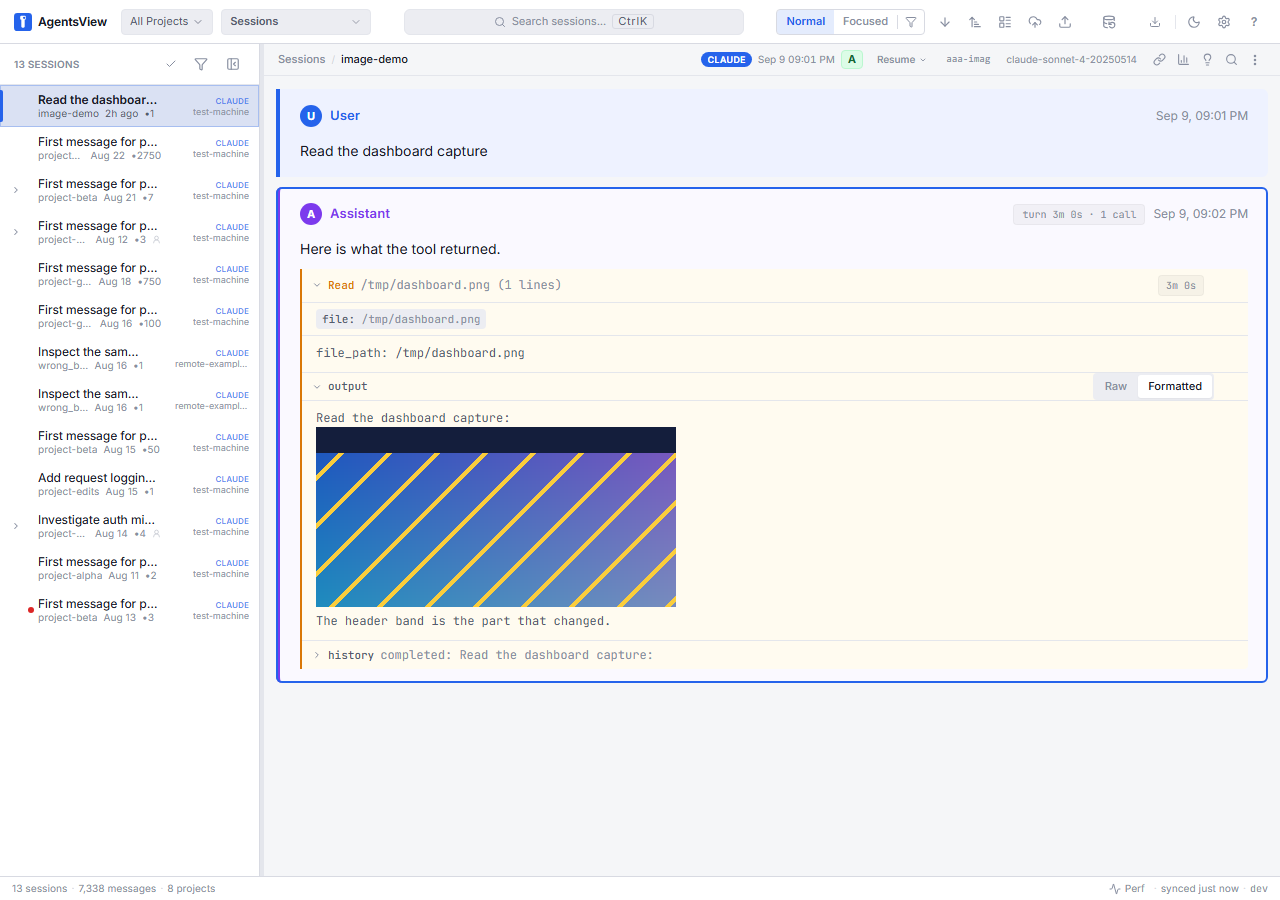1280x900 pixels.
Task: Click 'synced just now' status text
Action: point(1199,888)
